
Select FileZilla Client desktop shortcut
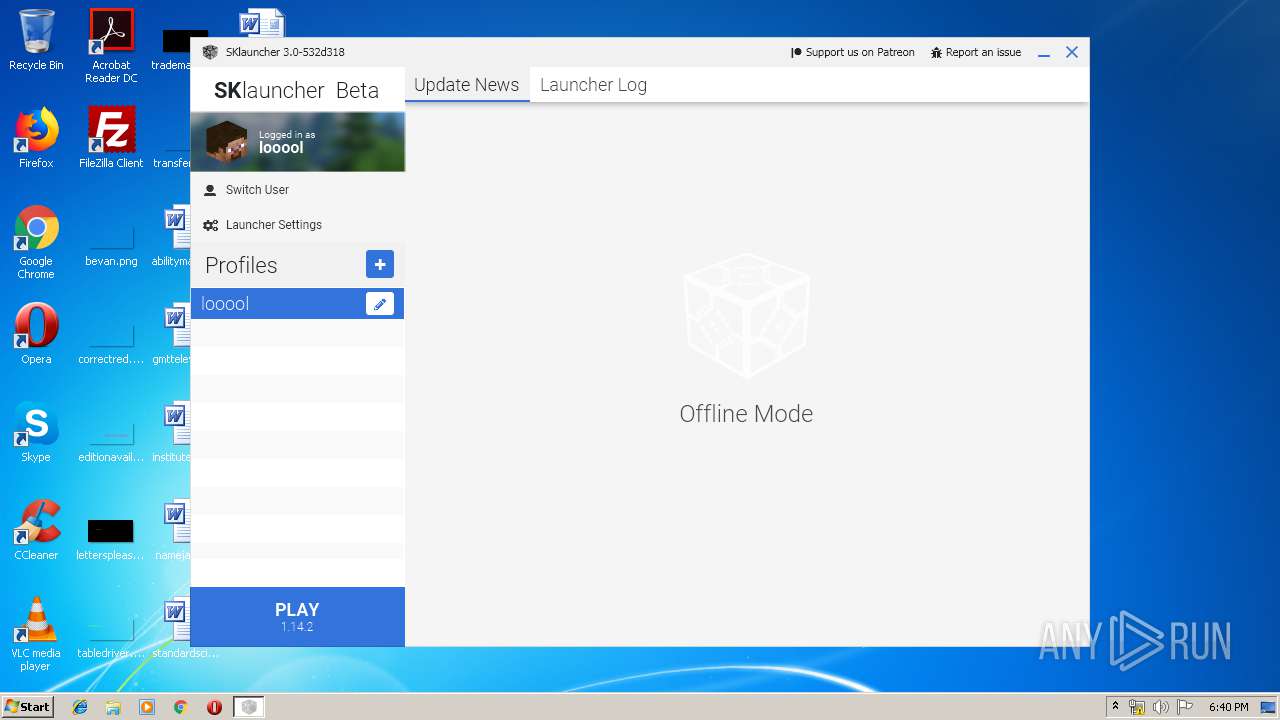click(x=111, y=138)
